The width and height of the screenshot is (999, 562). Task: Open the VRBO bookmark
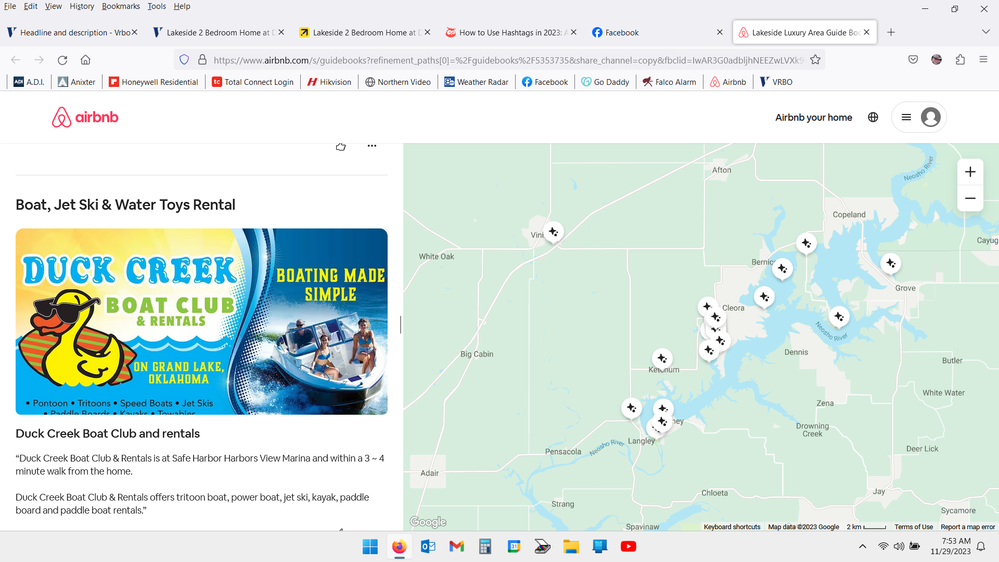click(776, 82)
